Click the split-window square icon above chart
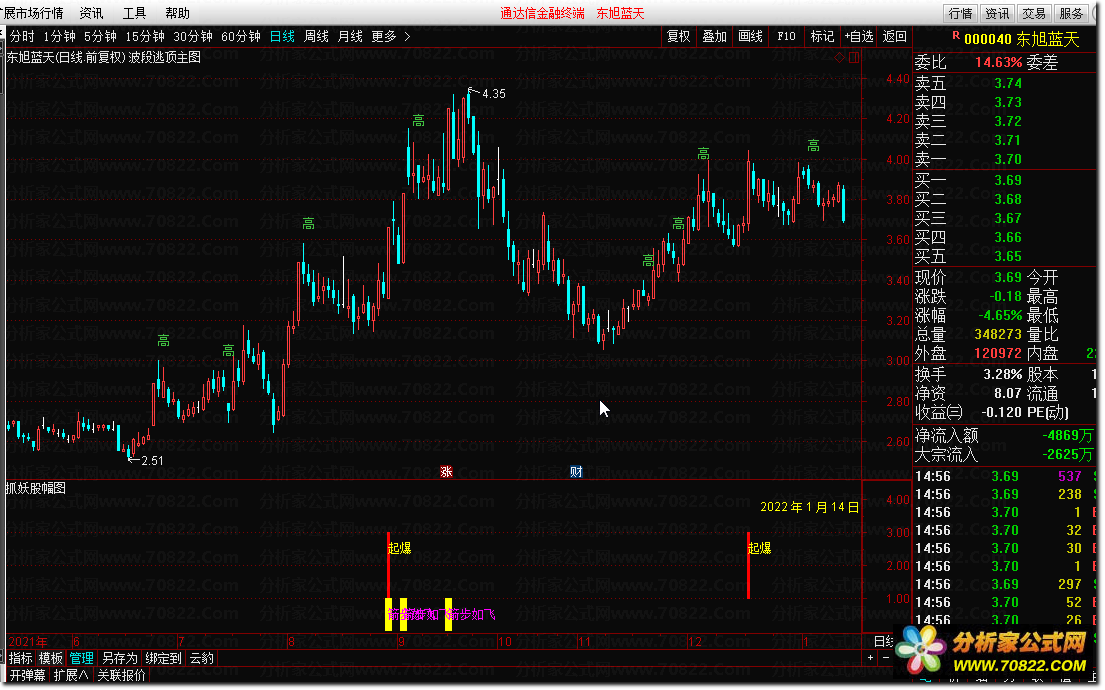Image resolution: width=1105 pixels, height=690 pixels. coord(854,58)
